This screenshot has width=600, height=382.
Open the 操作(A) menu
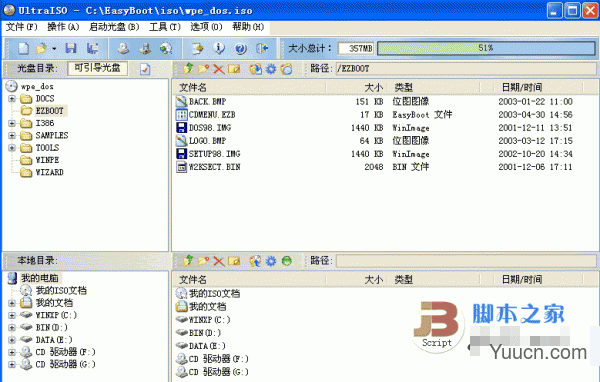[63, 27]
